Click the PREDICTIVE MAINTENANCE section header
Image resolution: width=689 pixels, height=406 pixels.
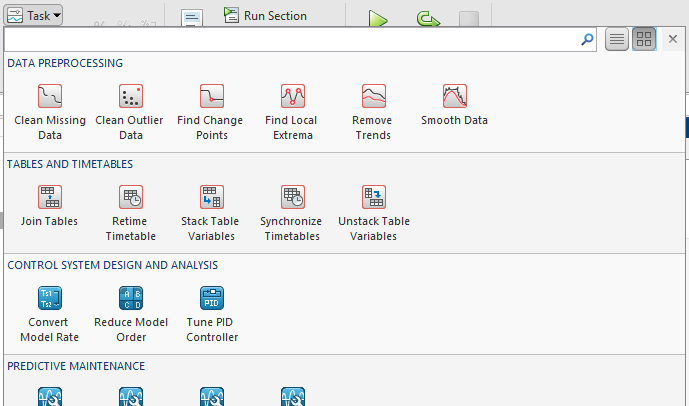(76, 366)
